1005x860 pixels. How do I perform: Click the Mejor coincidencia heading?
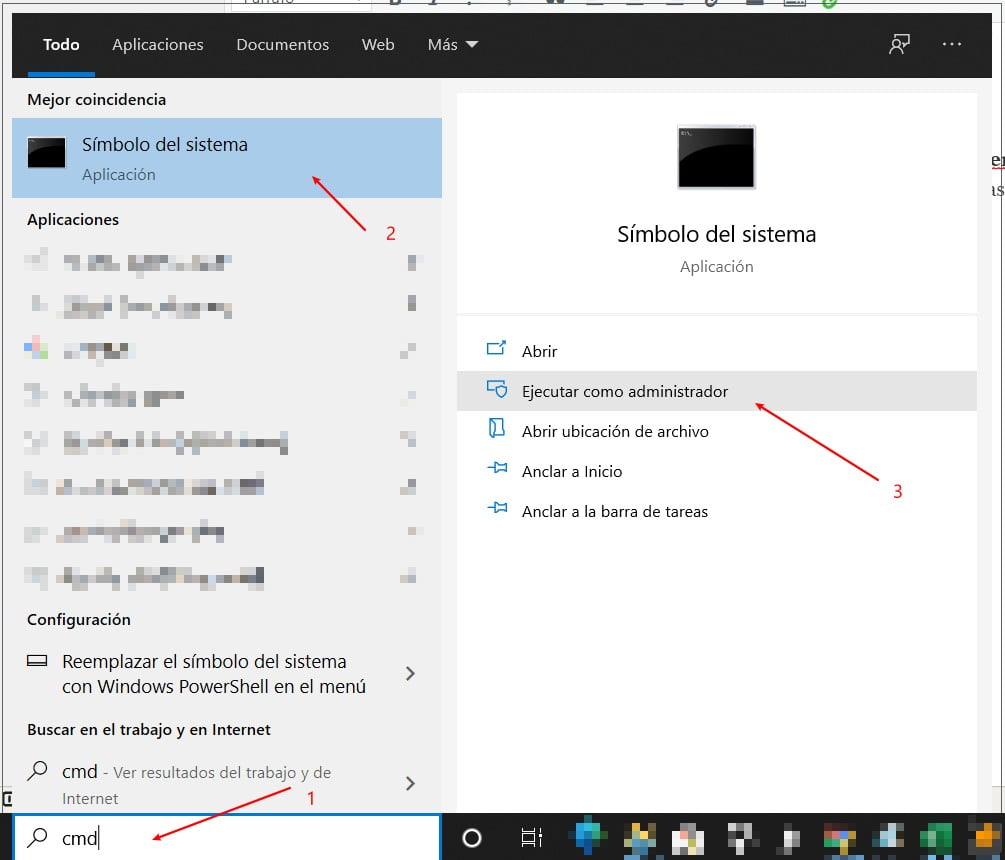click(x=96, y=99)
